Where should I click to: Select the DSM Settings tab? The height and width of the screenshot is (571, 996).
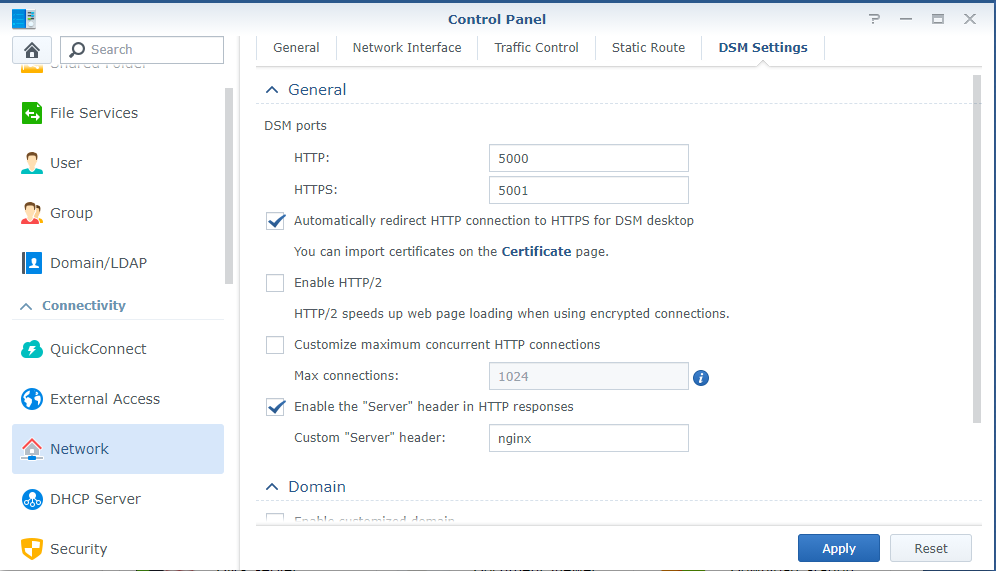pyautogui.click(x=763, y=48)
